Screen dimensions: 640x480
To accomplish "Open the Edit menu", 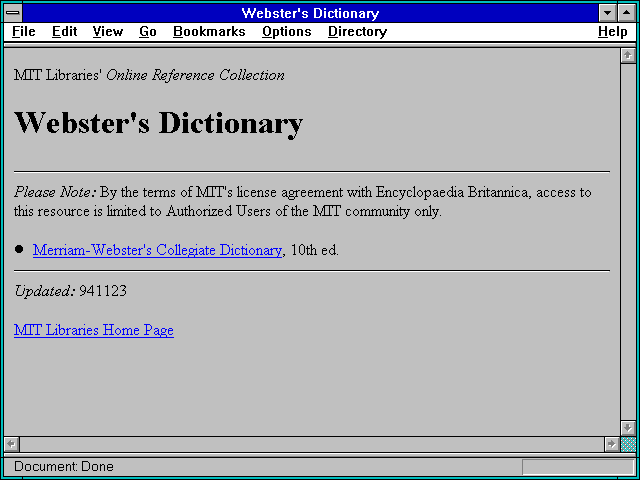I will pos(64,32).
